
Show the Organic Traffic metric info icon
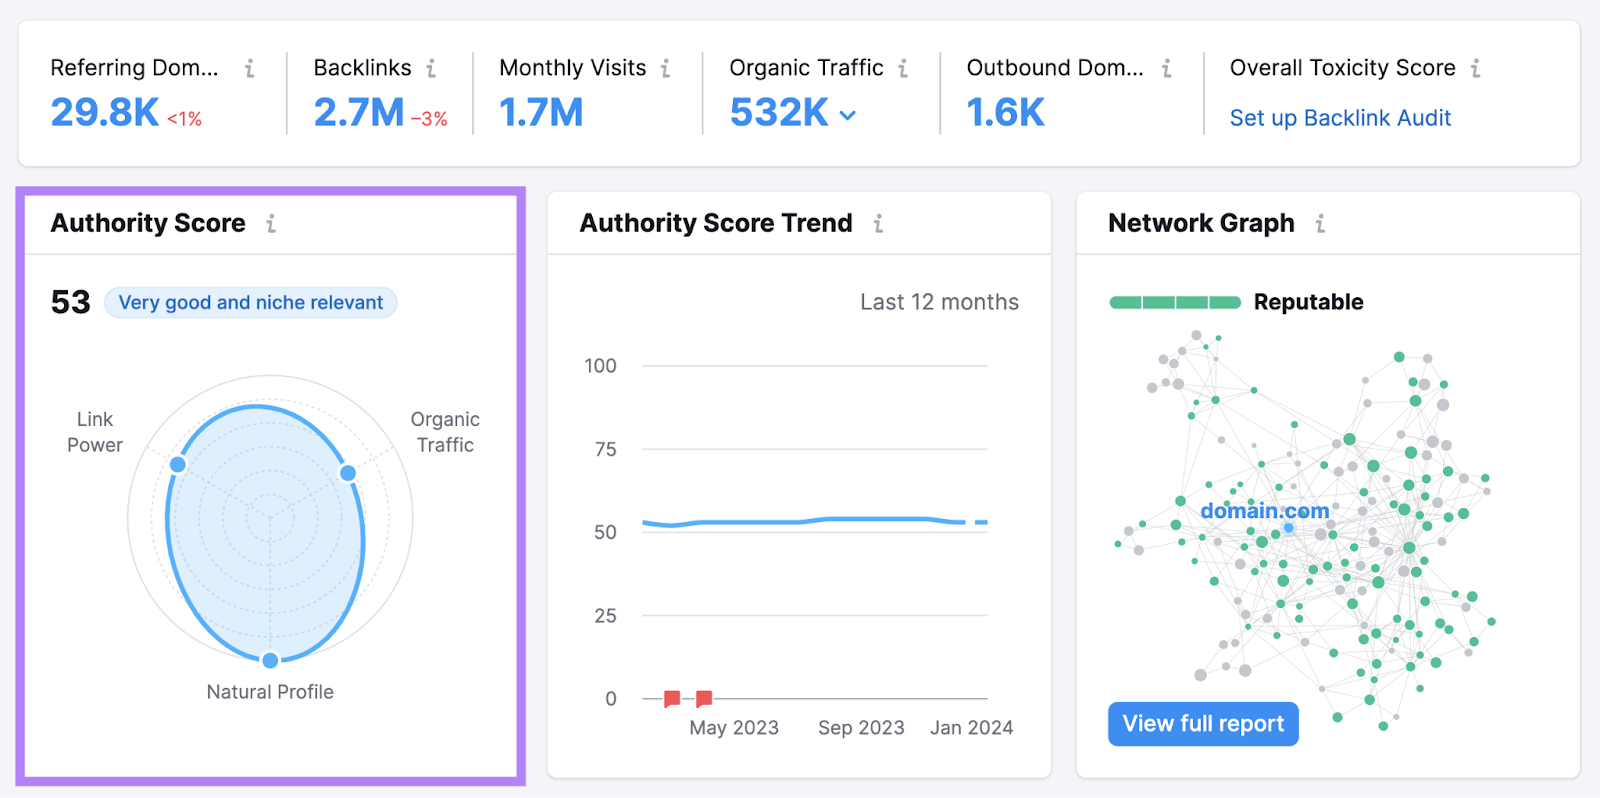pos(903,68)
